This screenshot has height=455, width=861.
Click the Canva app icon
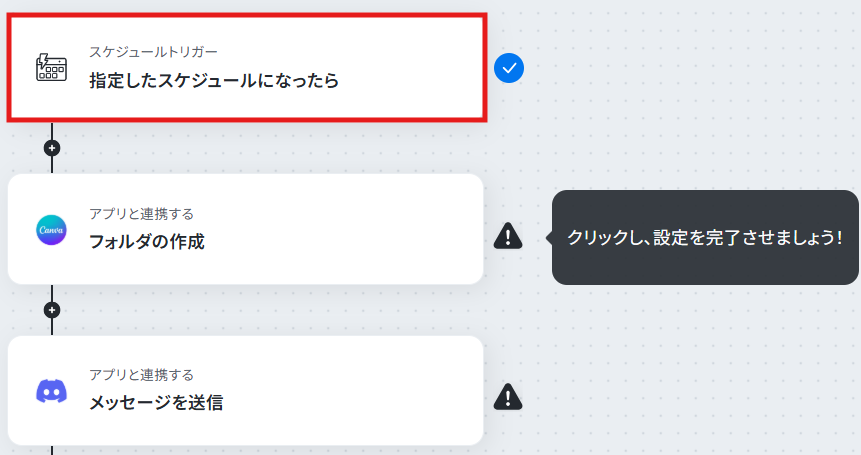(51, 230)
